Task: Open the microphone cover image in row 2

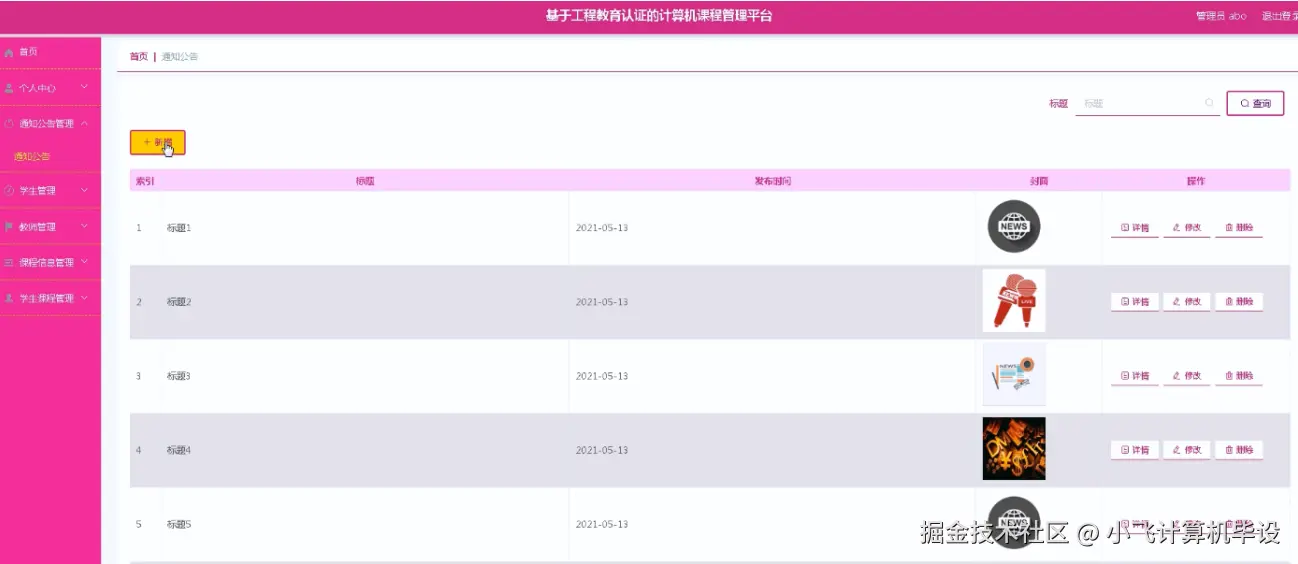Action: click(x=1014, y=300)
